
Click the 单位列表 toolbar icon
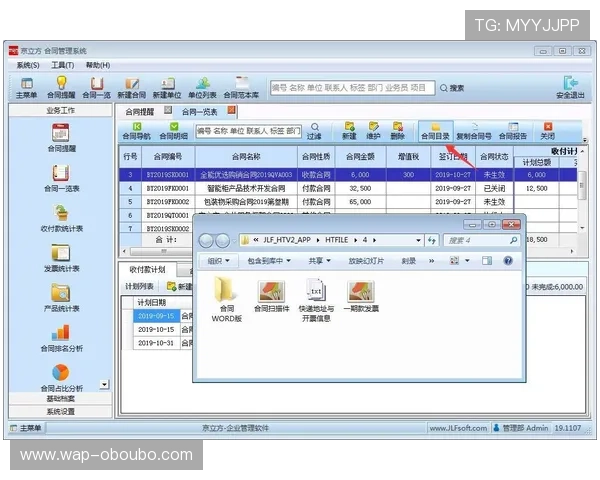[203, 87]
